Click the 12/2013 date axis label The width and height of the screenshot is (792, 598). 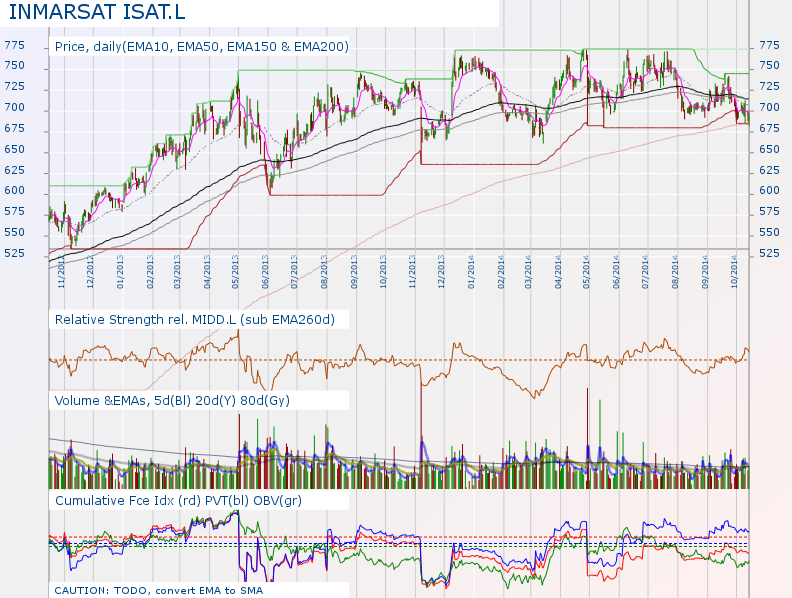pyautogui.click(x=441, y=272)
